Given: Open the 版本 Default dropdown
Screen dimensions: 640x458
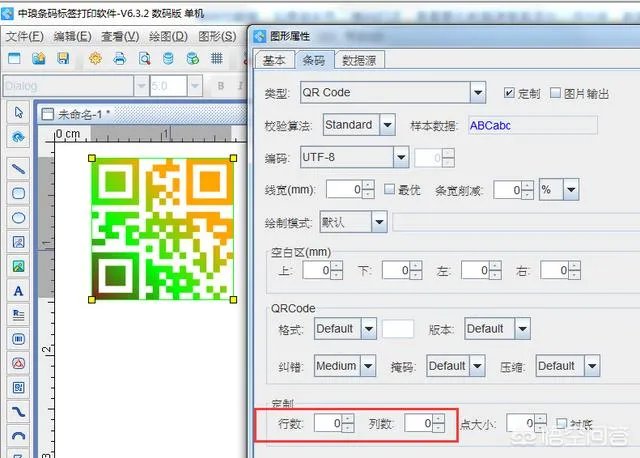Looking at the screenshot, I should click(522, 329).
